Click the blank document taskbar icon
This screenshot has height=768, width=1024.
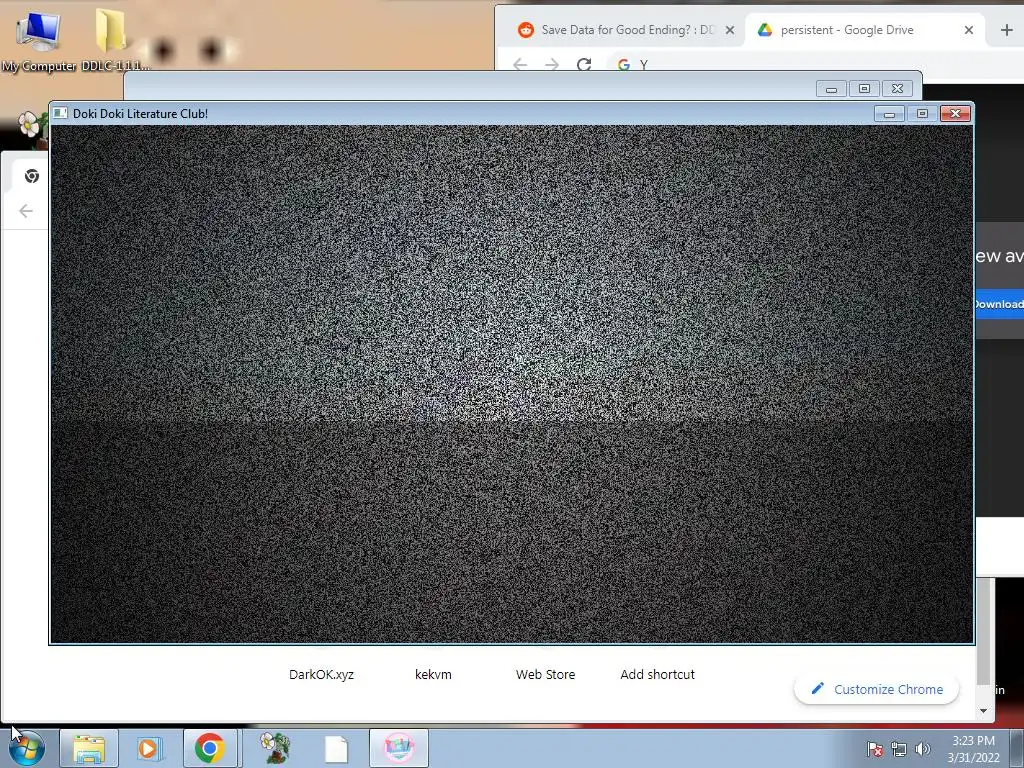click(336, 748)
